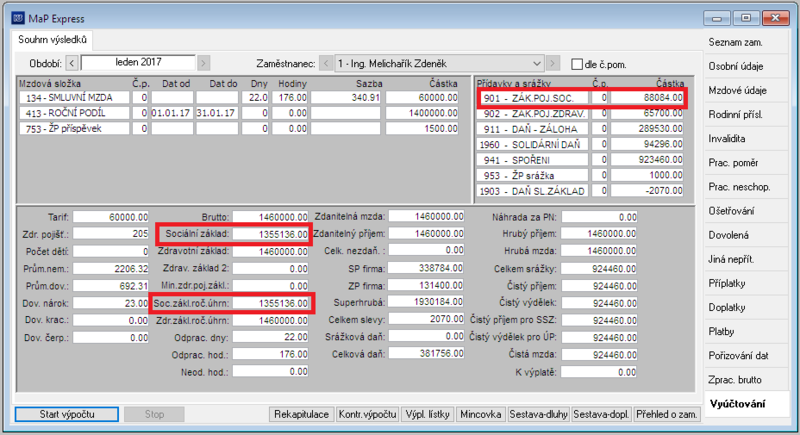Click the SP firma value 338784.00

point(427,268)
